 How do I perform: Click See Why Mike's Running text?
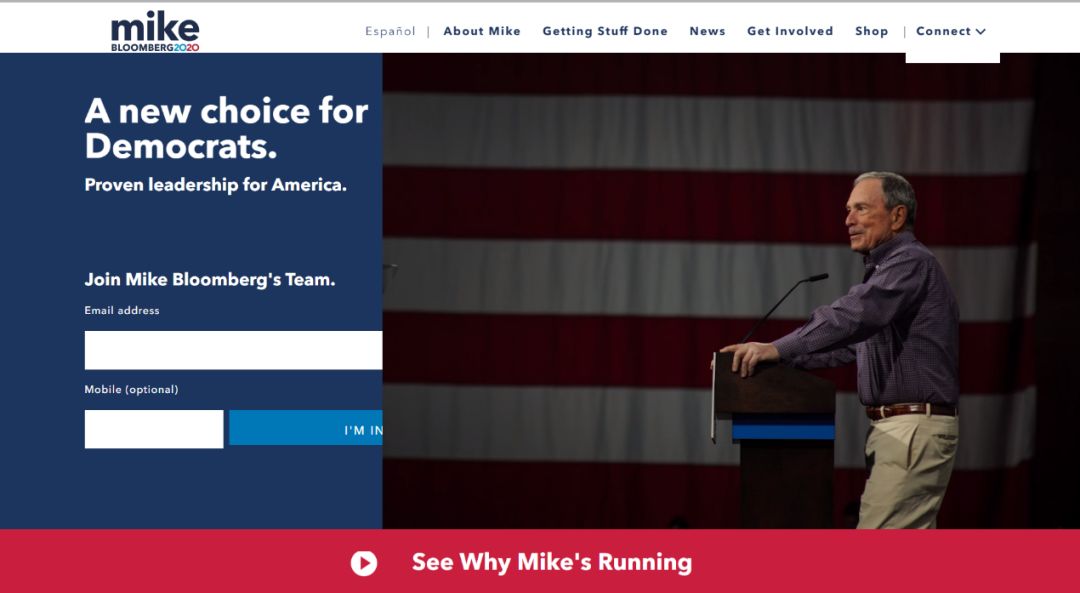pos(551,562)
